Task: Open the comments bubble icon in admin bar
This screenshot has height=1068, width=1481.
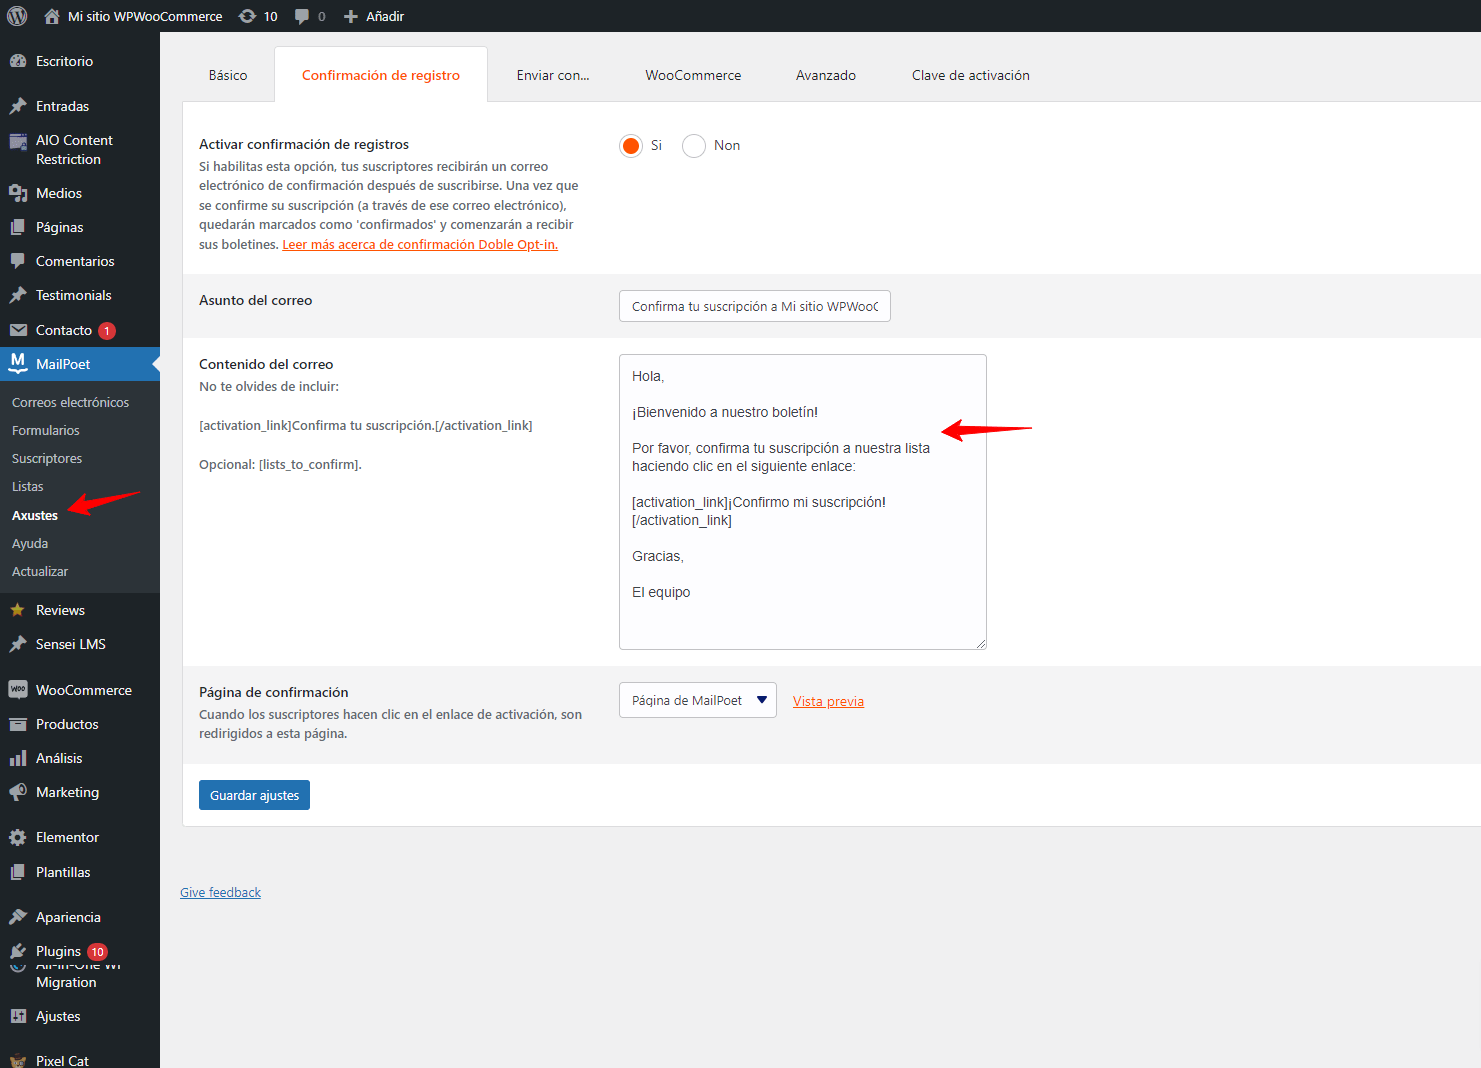Action: [301, 16]
